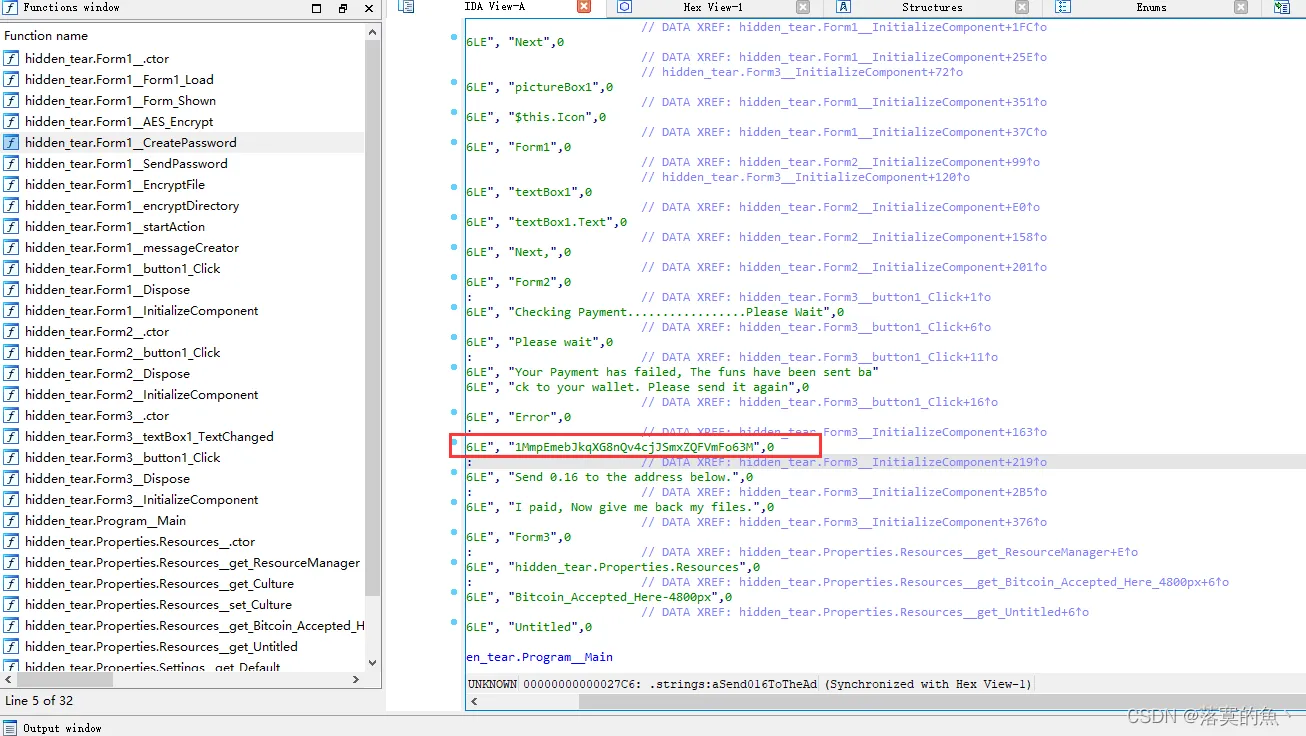1306x736 pixels.
Task: Click function icon of Resources__get_Untitled
Action: [11, 646]
